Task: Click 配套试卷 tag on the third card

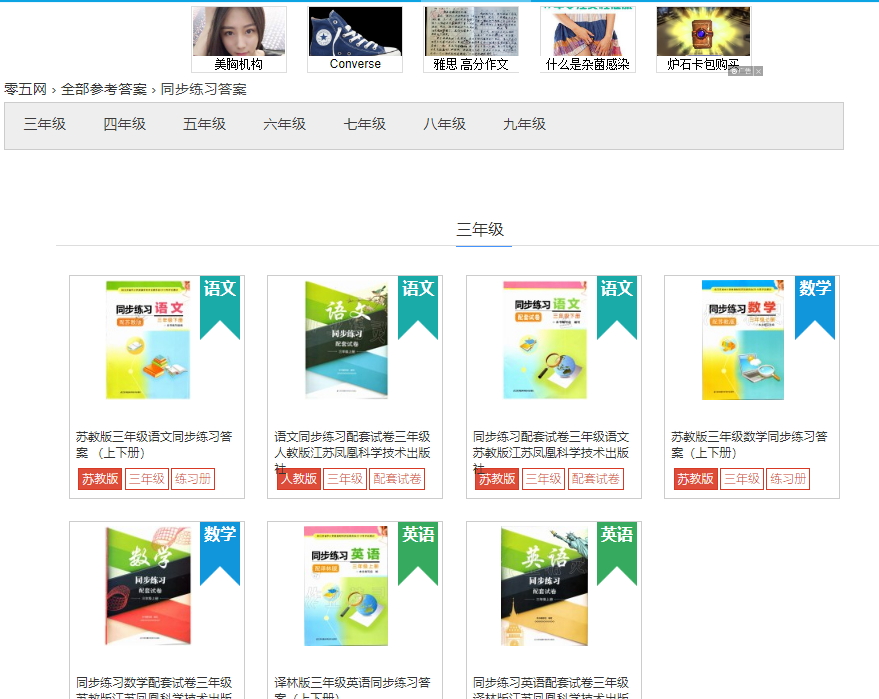Action: click(595, 479)
